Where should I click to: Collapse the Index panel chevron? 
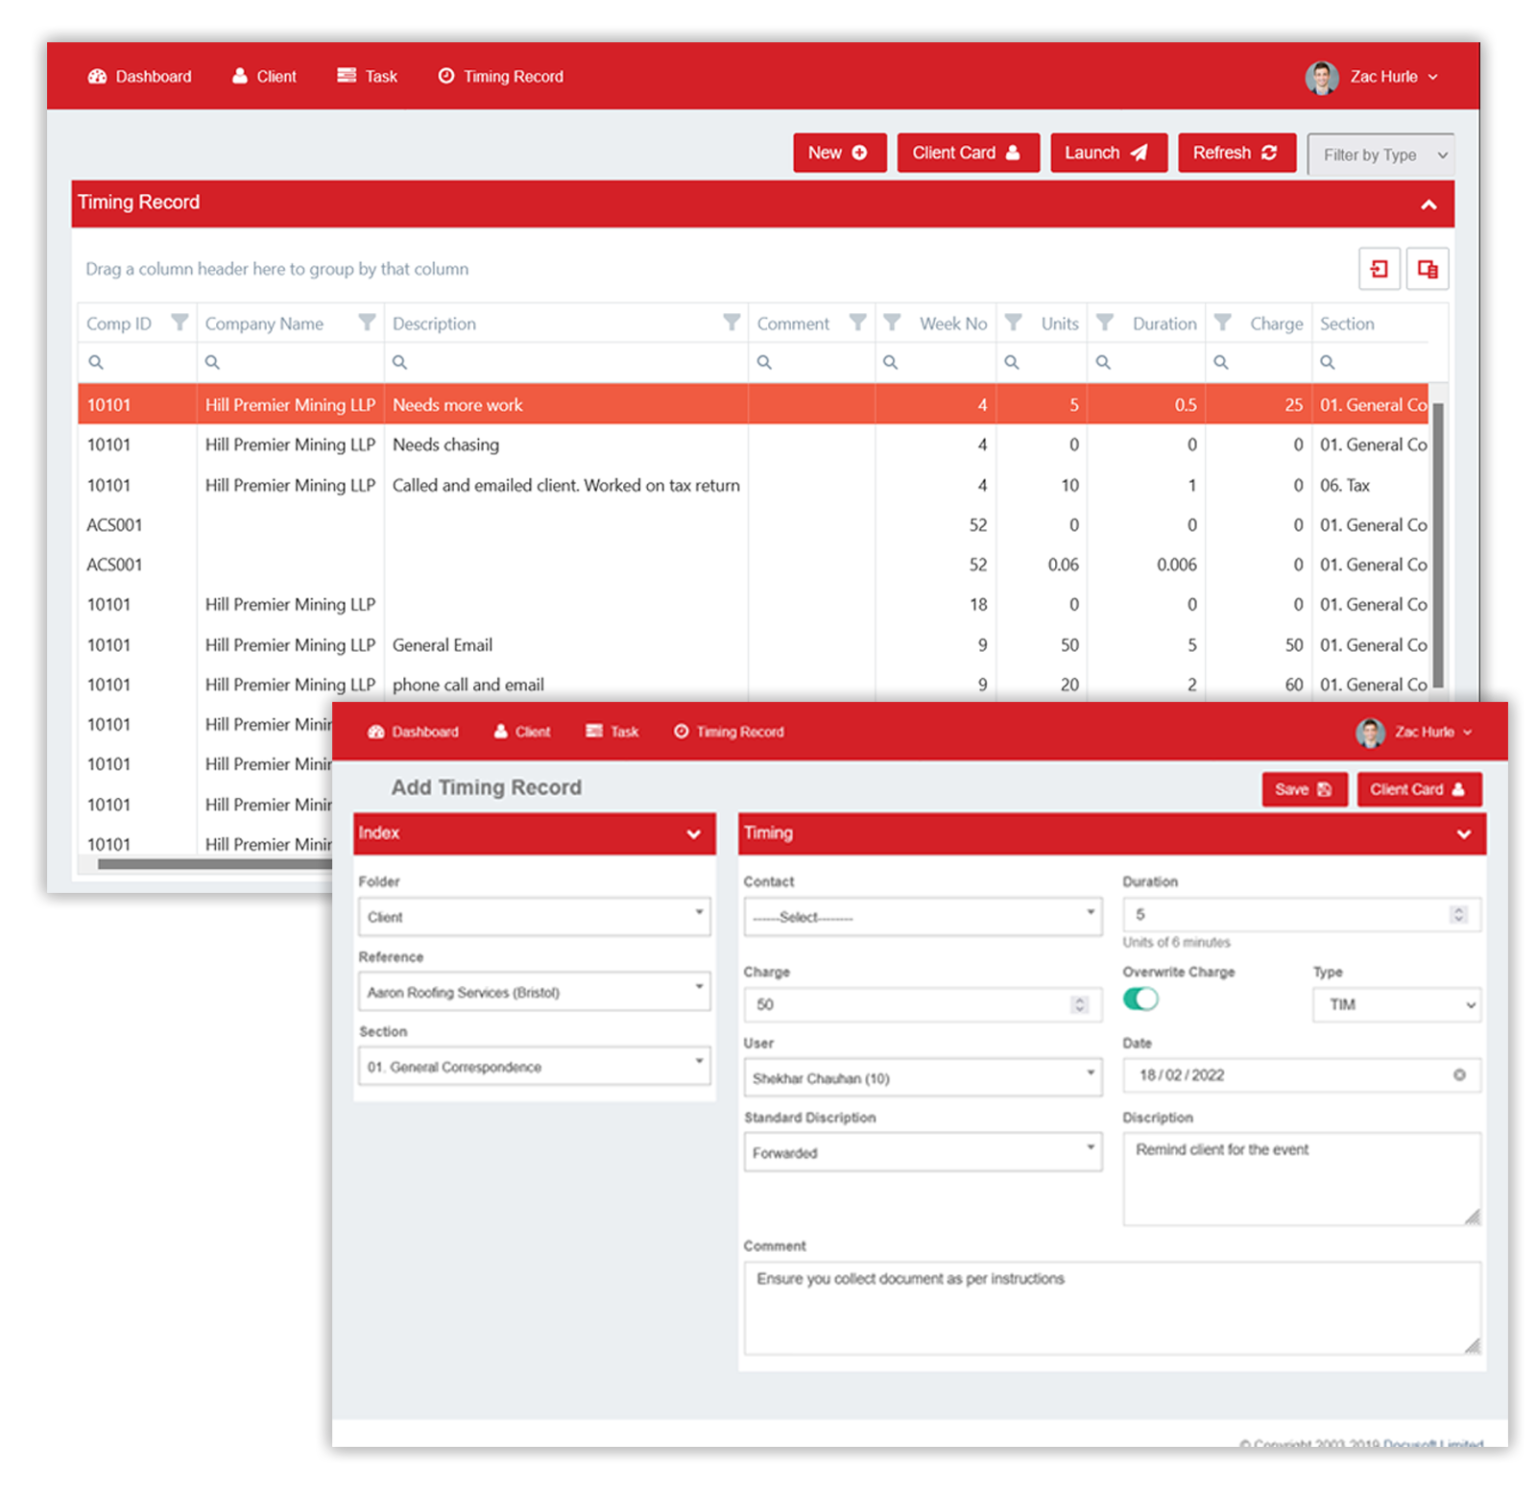pos(693,834)
